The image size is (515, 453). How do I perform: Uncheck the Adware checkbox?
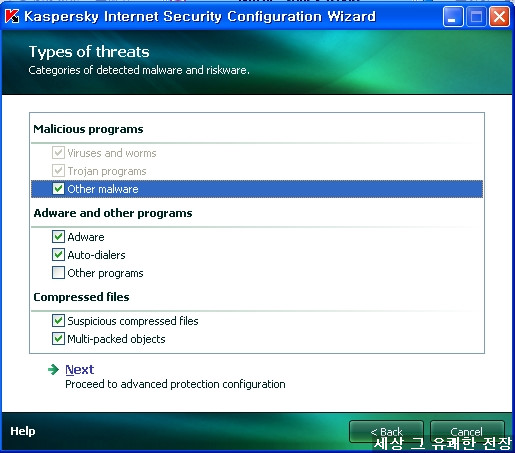pyautogui.click(x=58, y=237)
